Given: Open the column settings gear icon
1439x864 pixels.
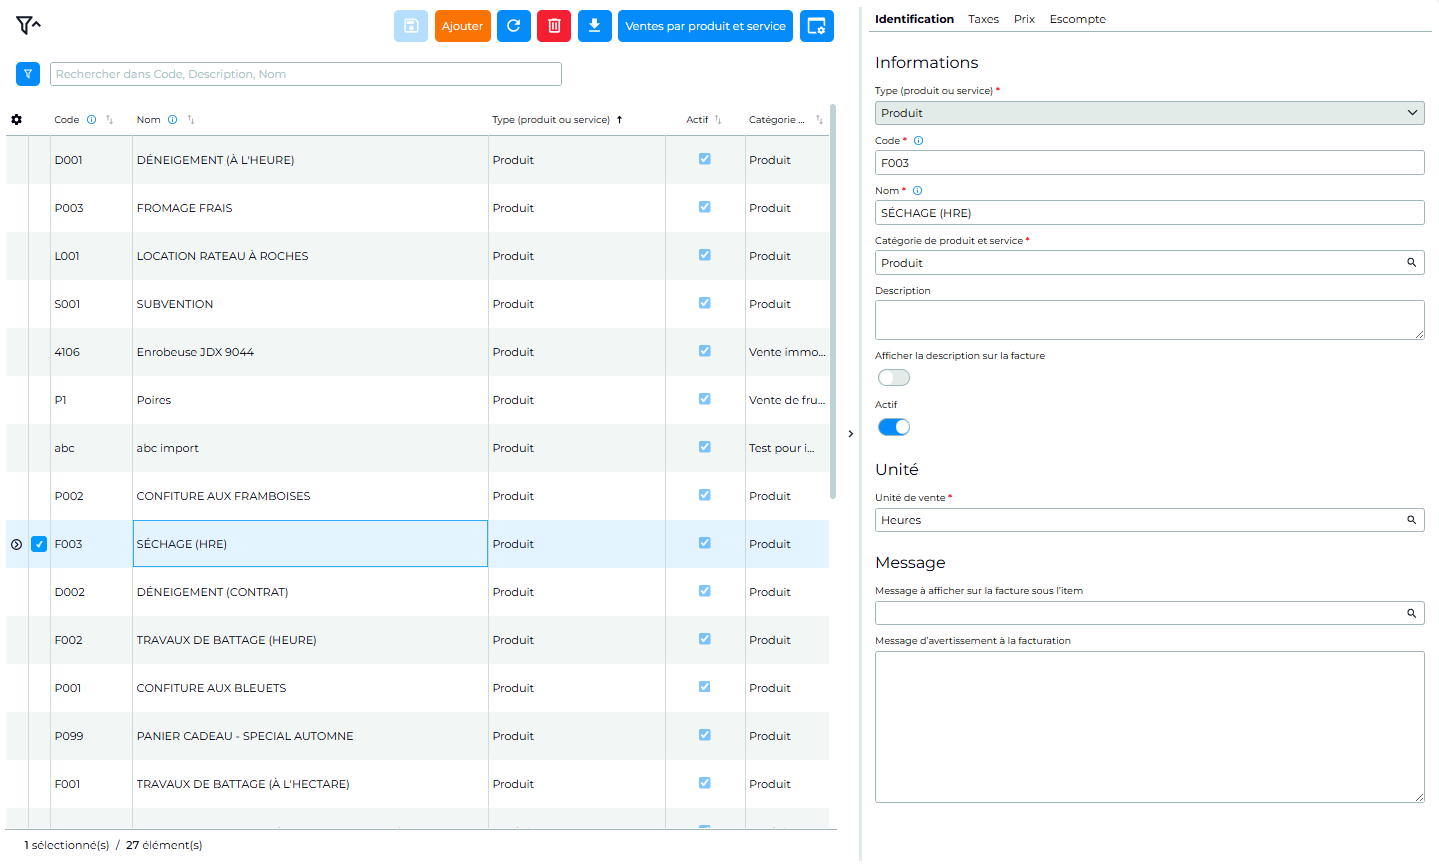Looking at the screenshot, I should (x=16, y=120).
